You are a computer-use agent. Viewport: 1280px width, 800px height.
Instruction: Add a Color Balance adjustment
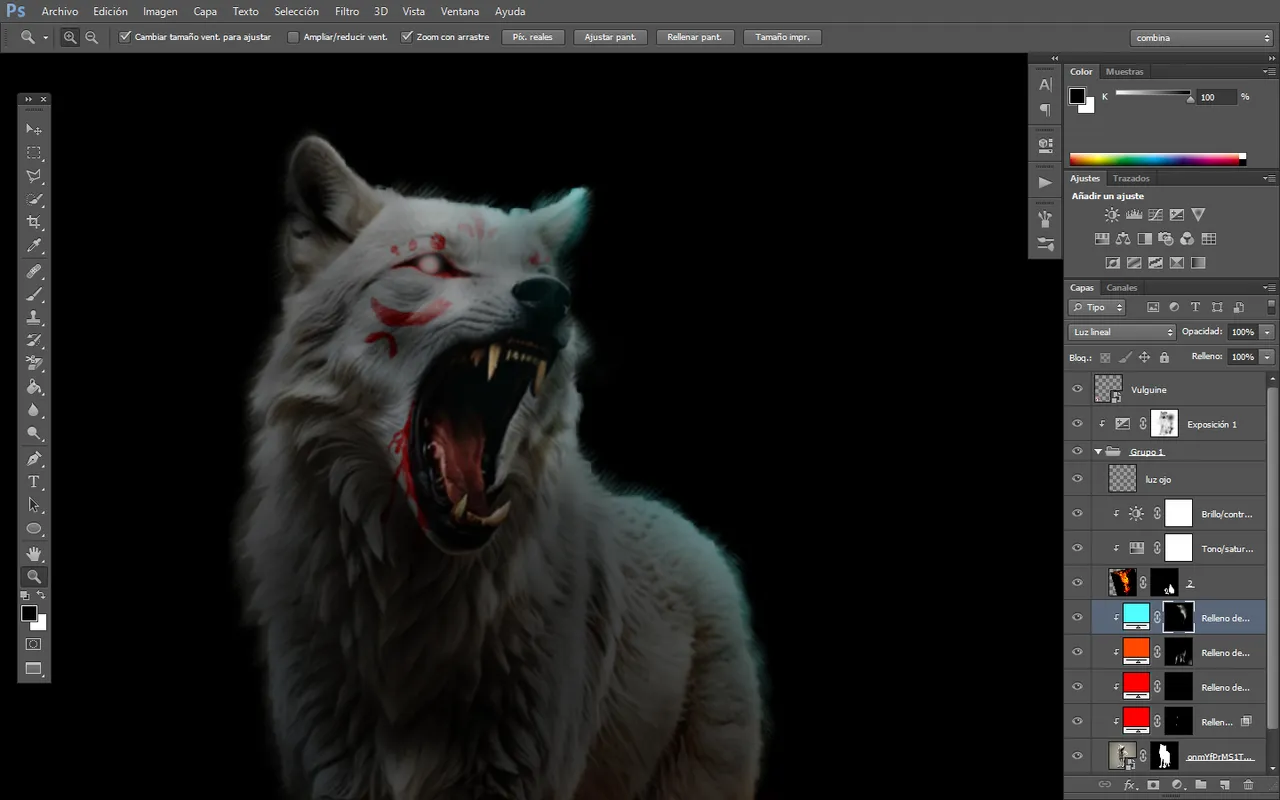tap(1123, 239)
